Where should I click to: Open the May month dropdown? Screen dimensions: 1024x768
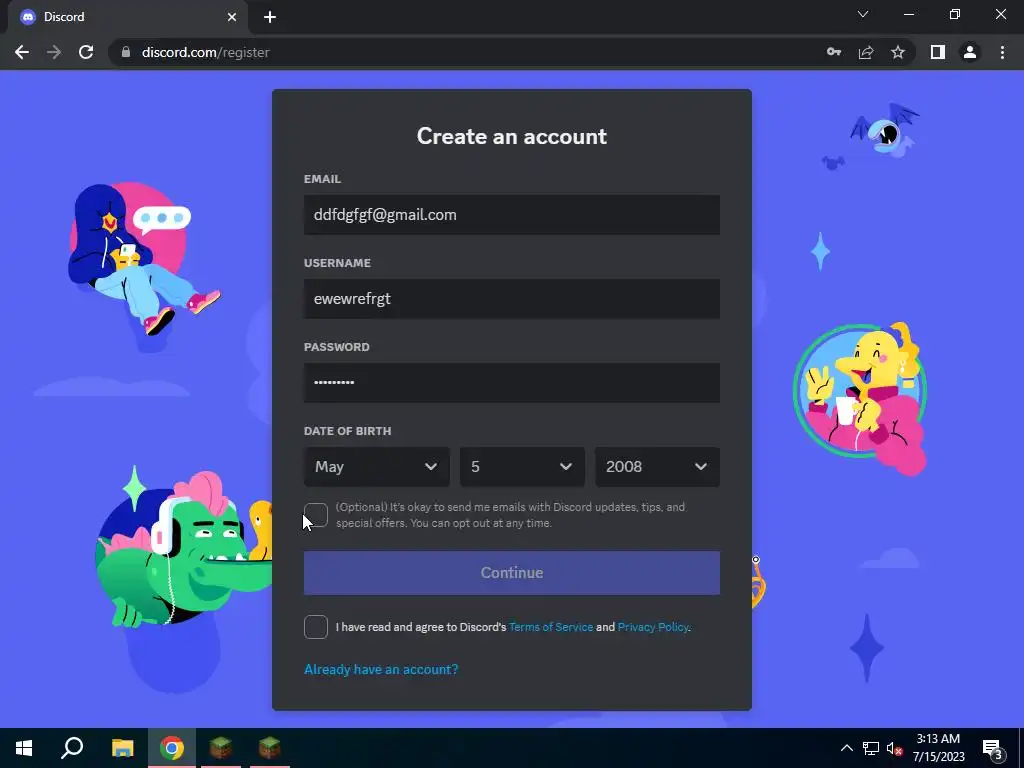pyautogui.click(x=376, y=466)
